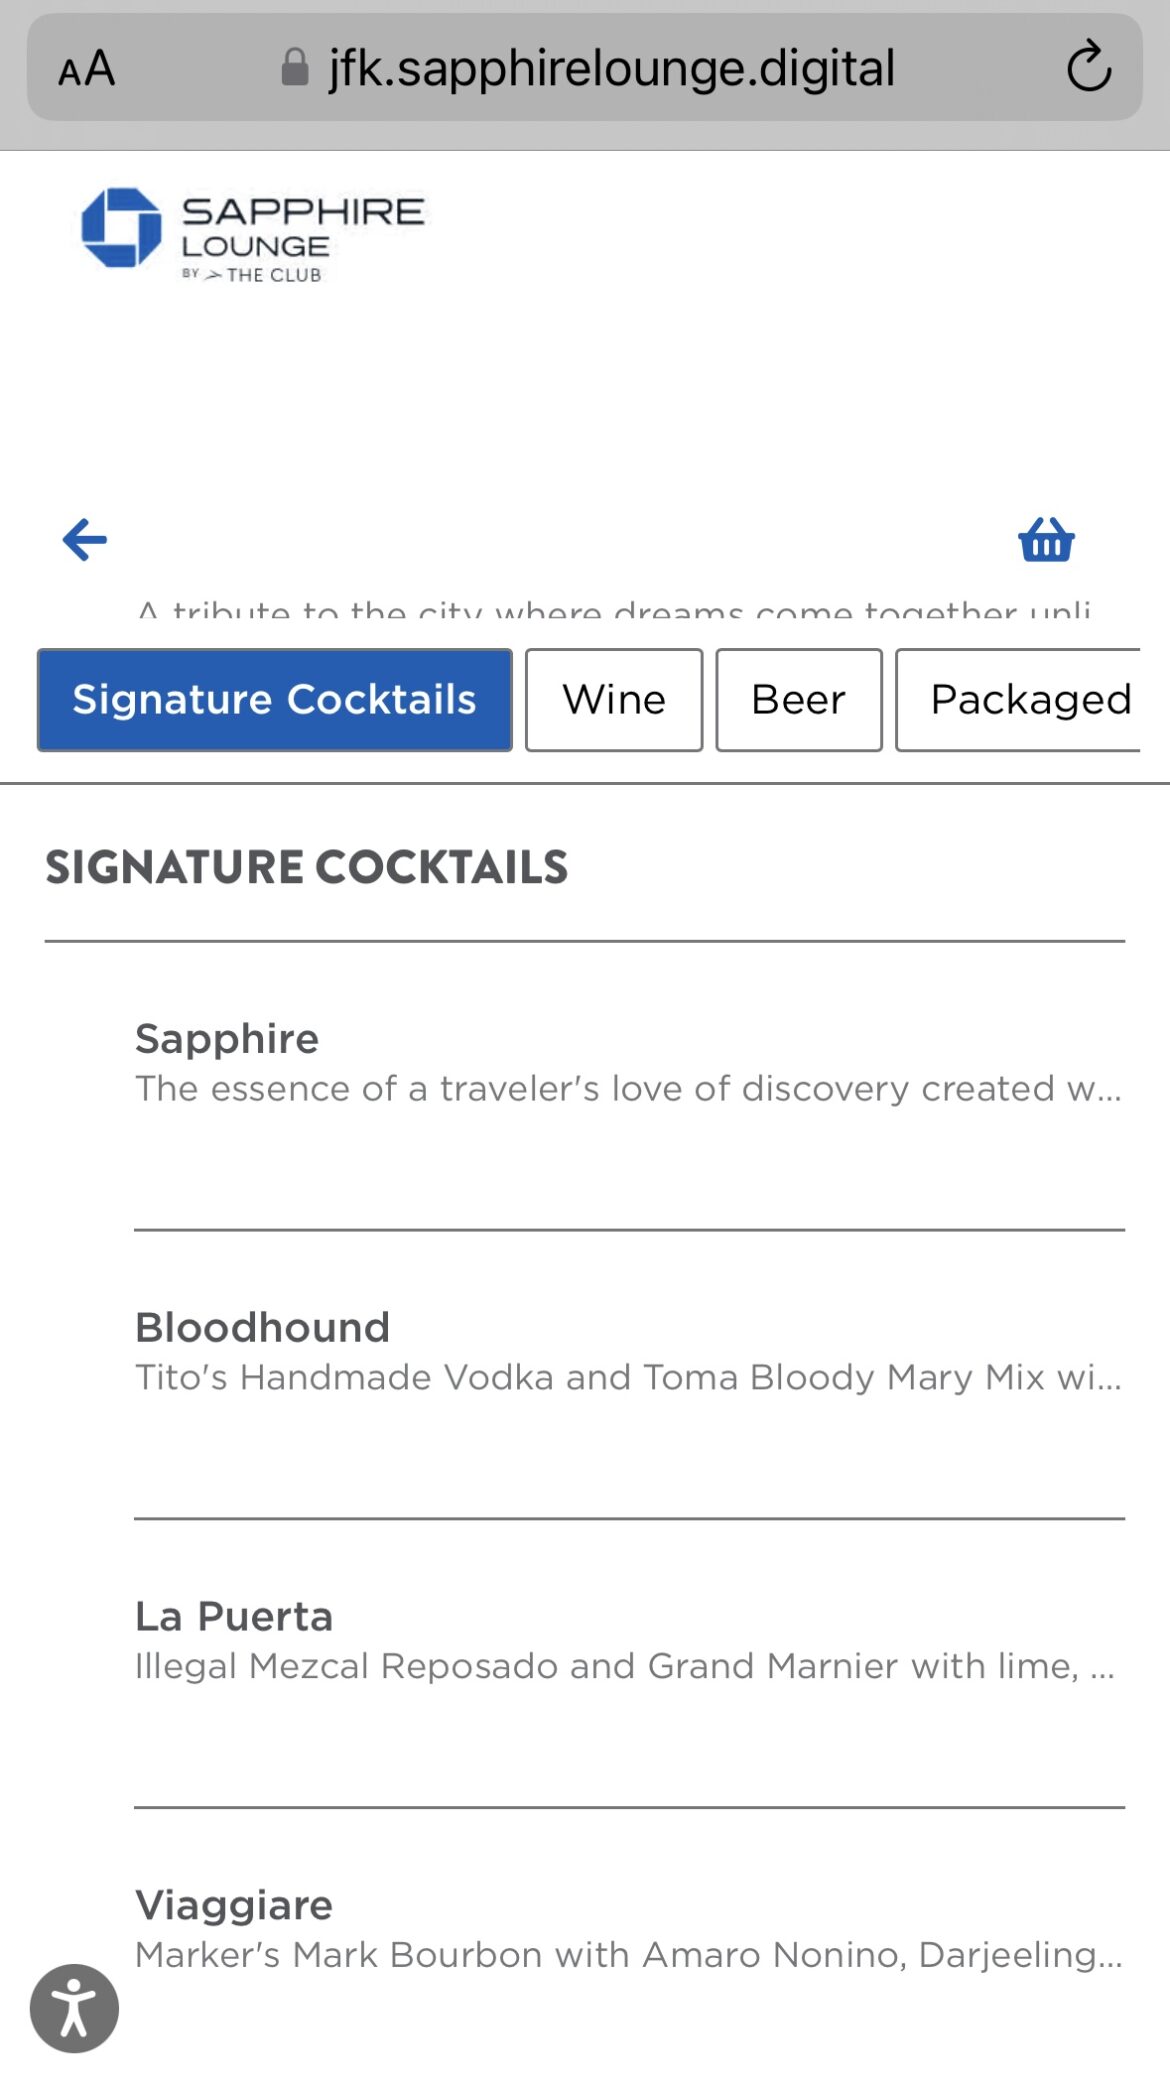This screenshot has height=2090, width=1170.
Task: Tap the Illegal Mezcal Reposado description
Action: pos(624,1667)
